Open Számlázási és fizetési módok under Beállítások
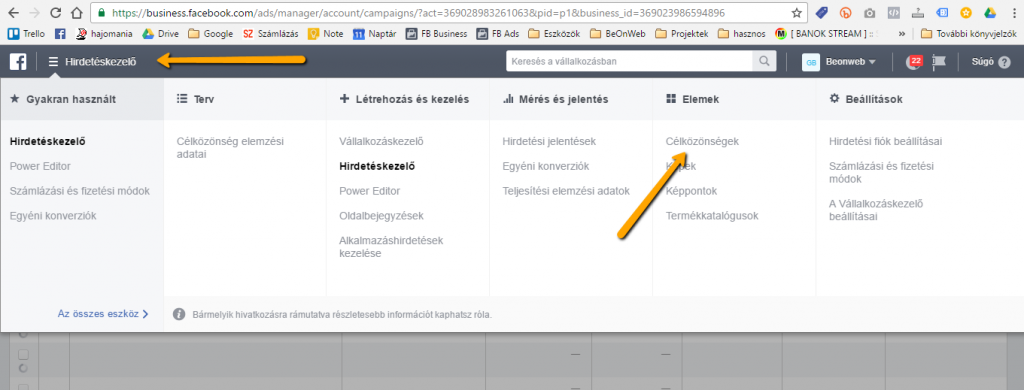This screenshot has width=1024, height=390. click(x=881, y=172)
